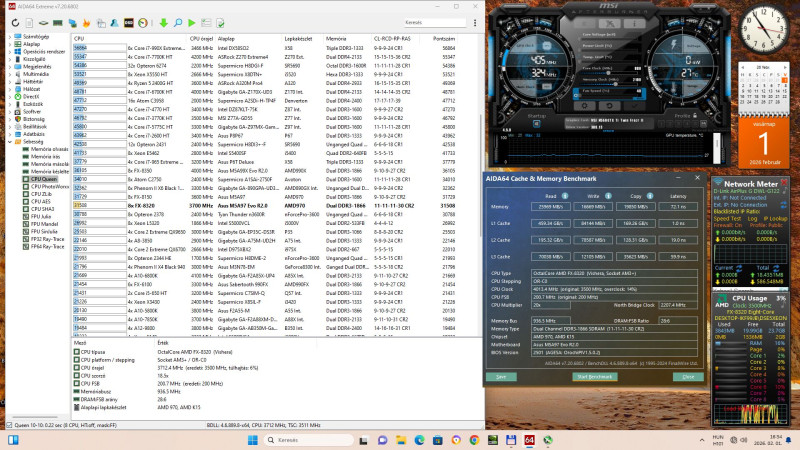This screenshot has height=450, width=800.
Task: Select CPU ZLib benchmark in tree
Action: point(41,194)
